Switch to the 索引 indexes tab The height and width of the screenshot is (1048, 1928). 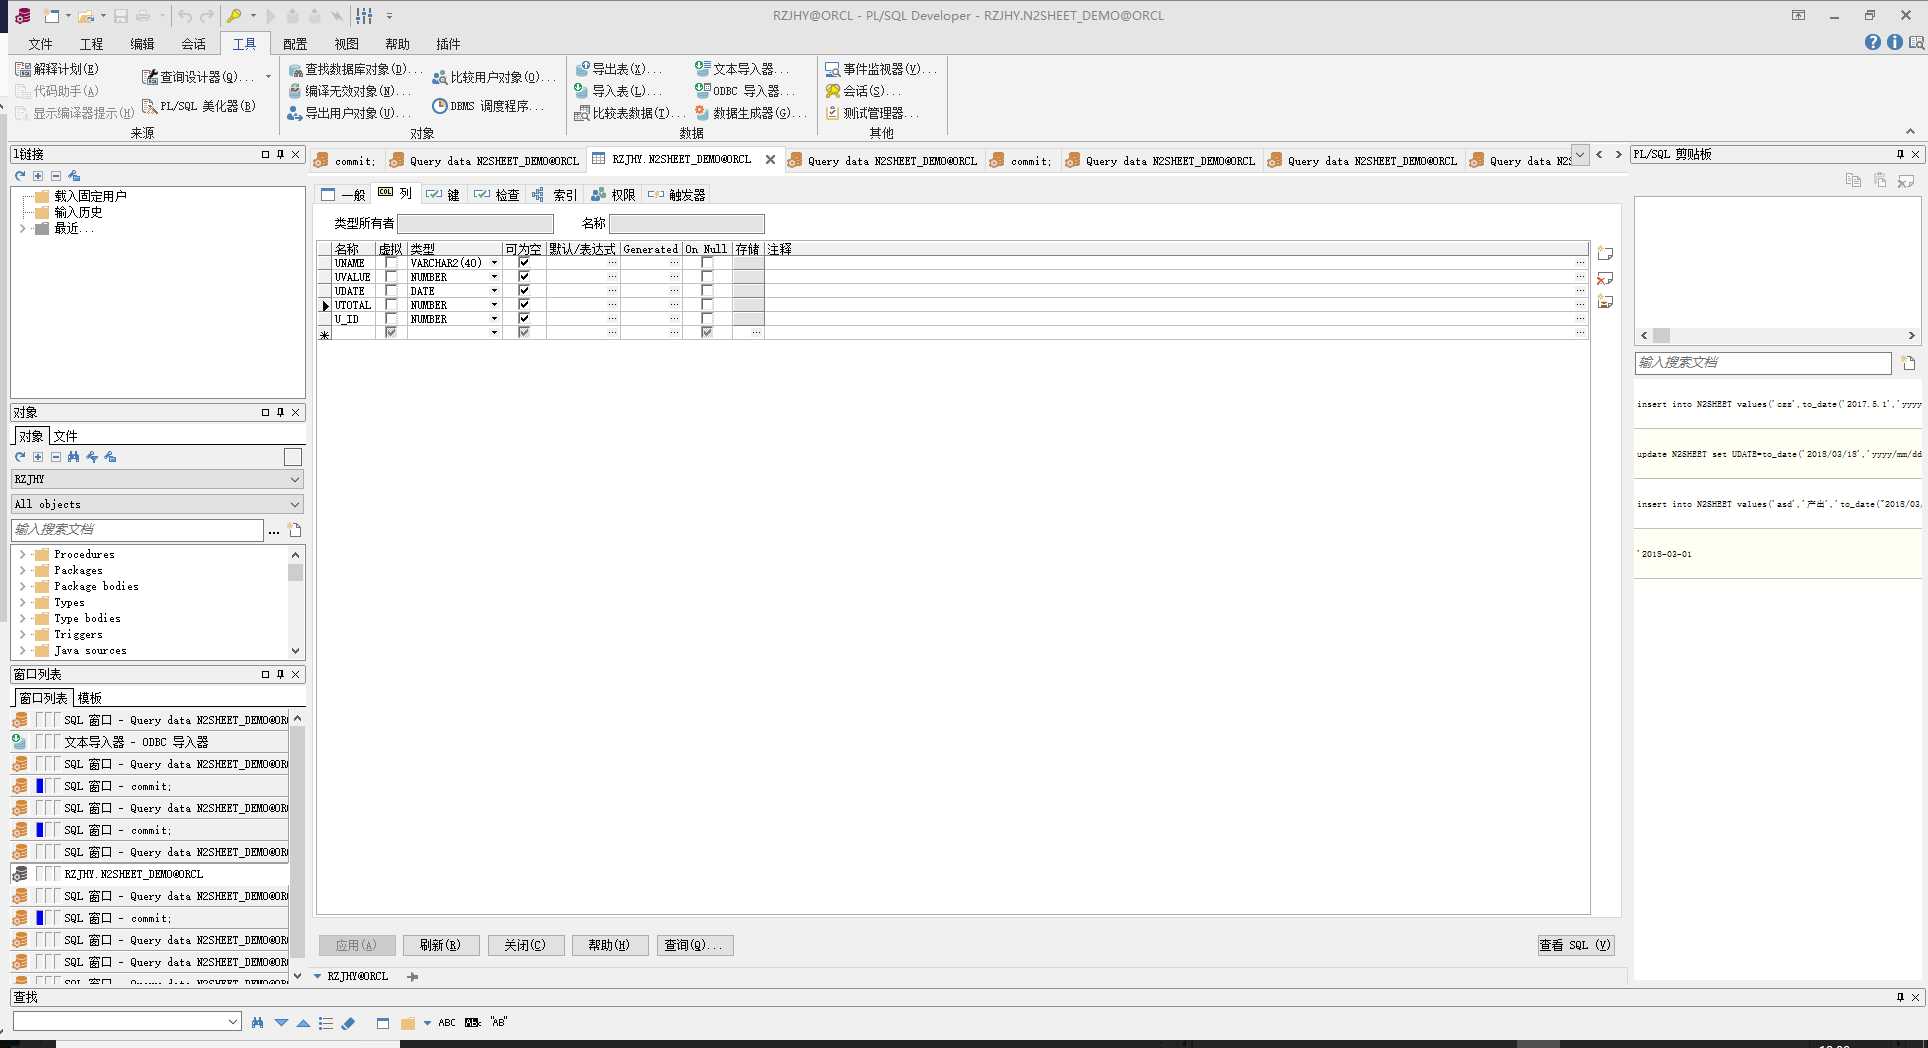click(x=554, y=195)
